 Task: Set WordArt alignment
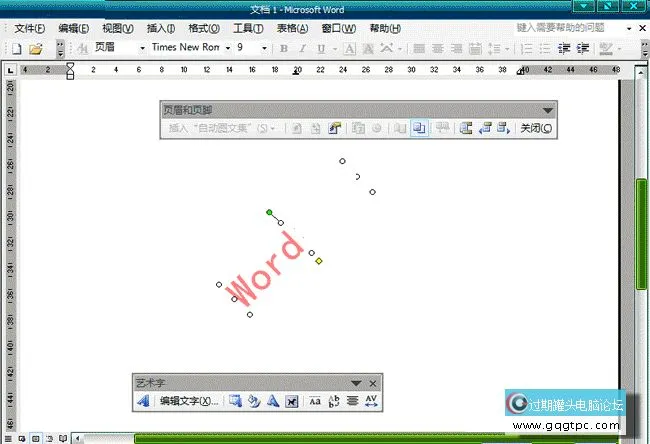pyautogui.click(x=352, y=401)
